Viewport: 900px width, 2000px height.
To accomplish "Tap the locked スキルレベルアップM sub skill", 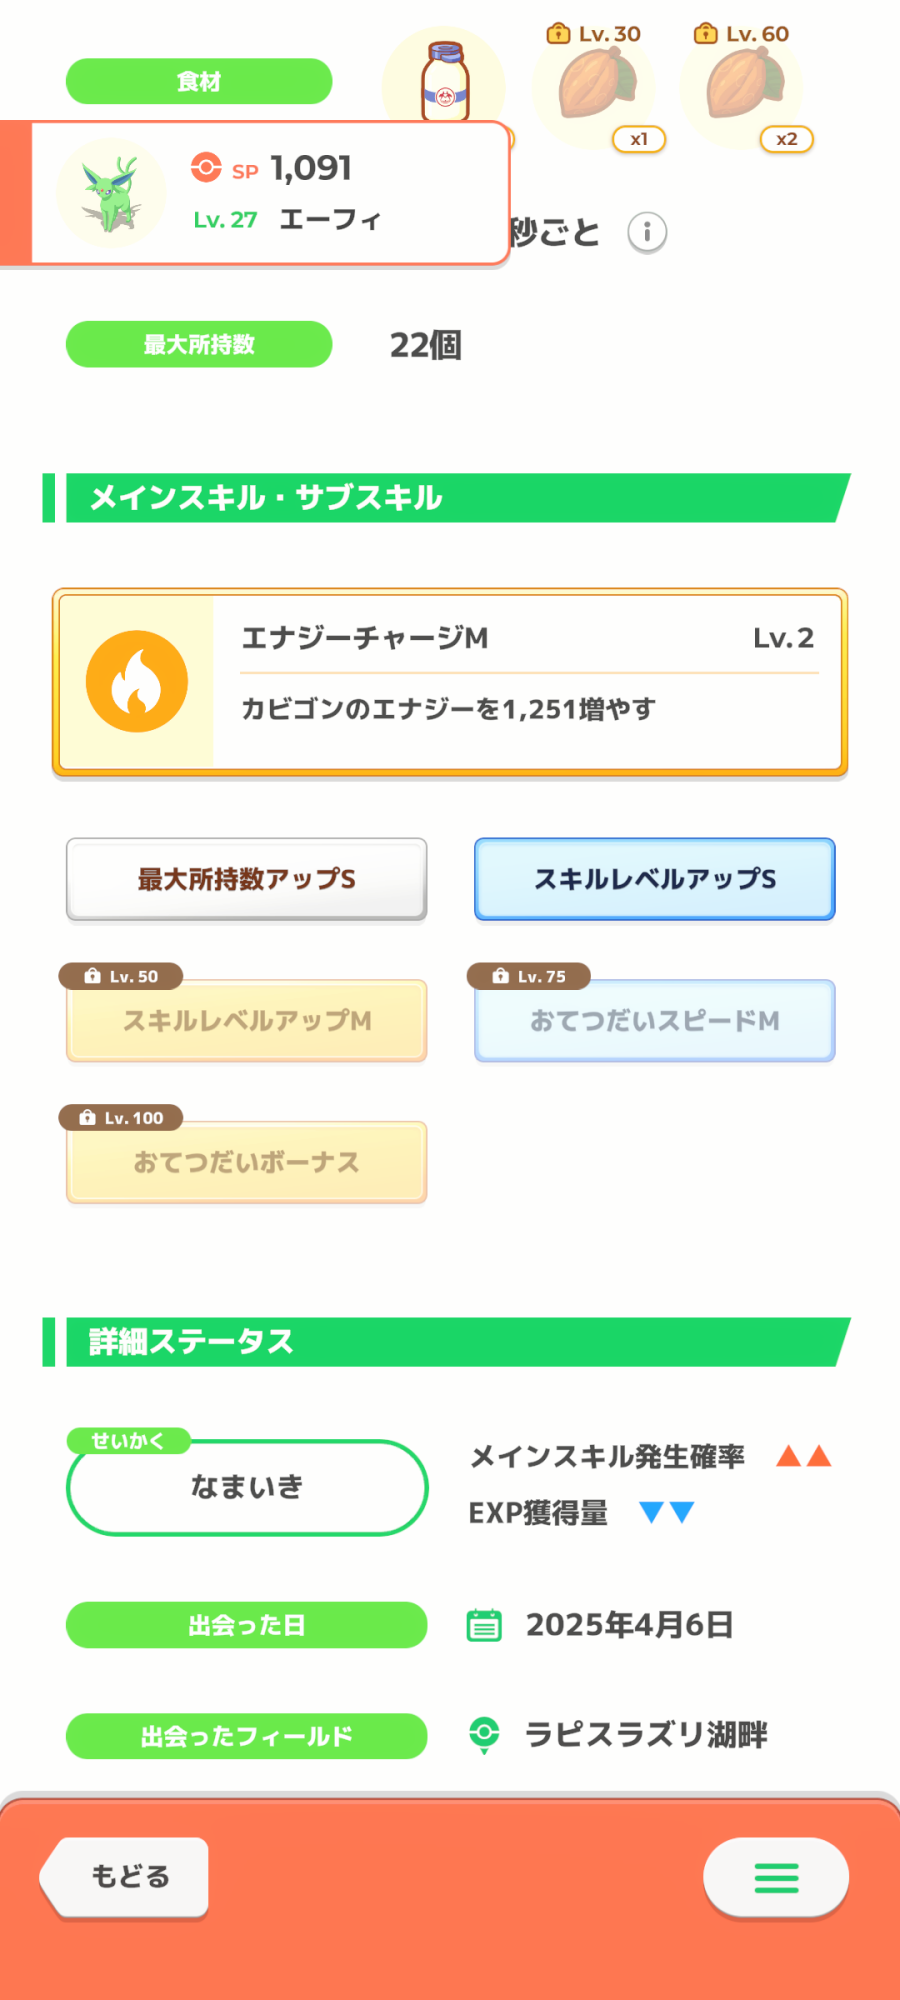I will pos(247,1021).
